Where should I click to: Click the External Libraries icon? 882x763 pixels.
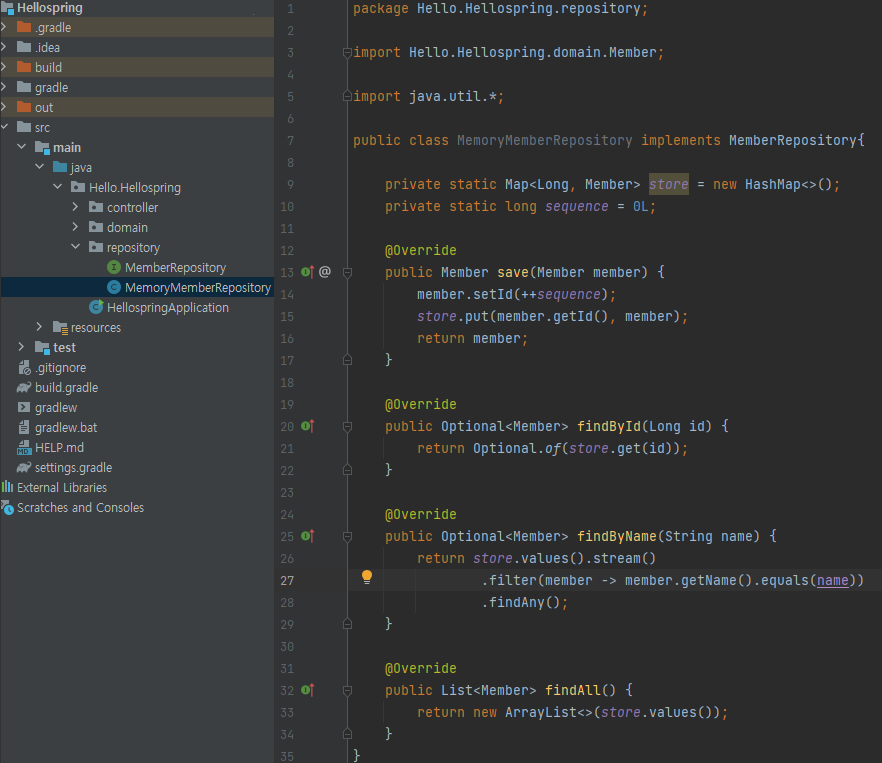[7, 487]
